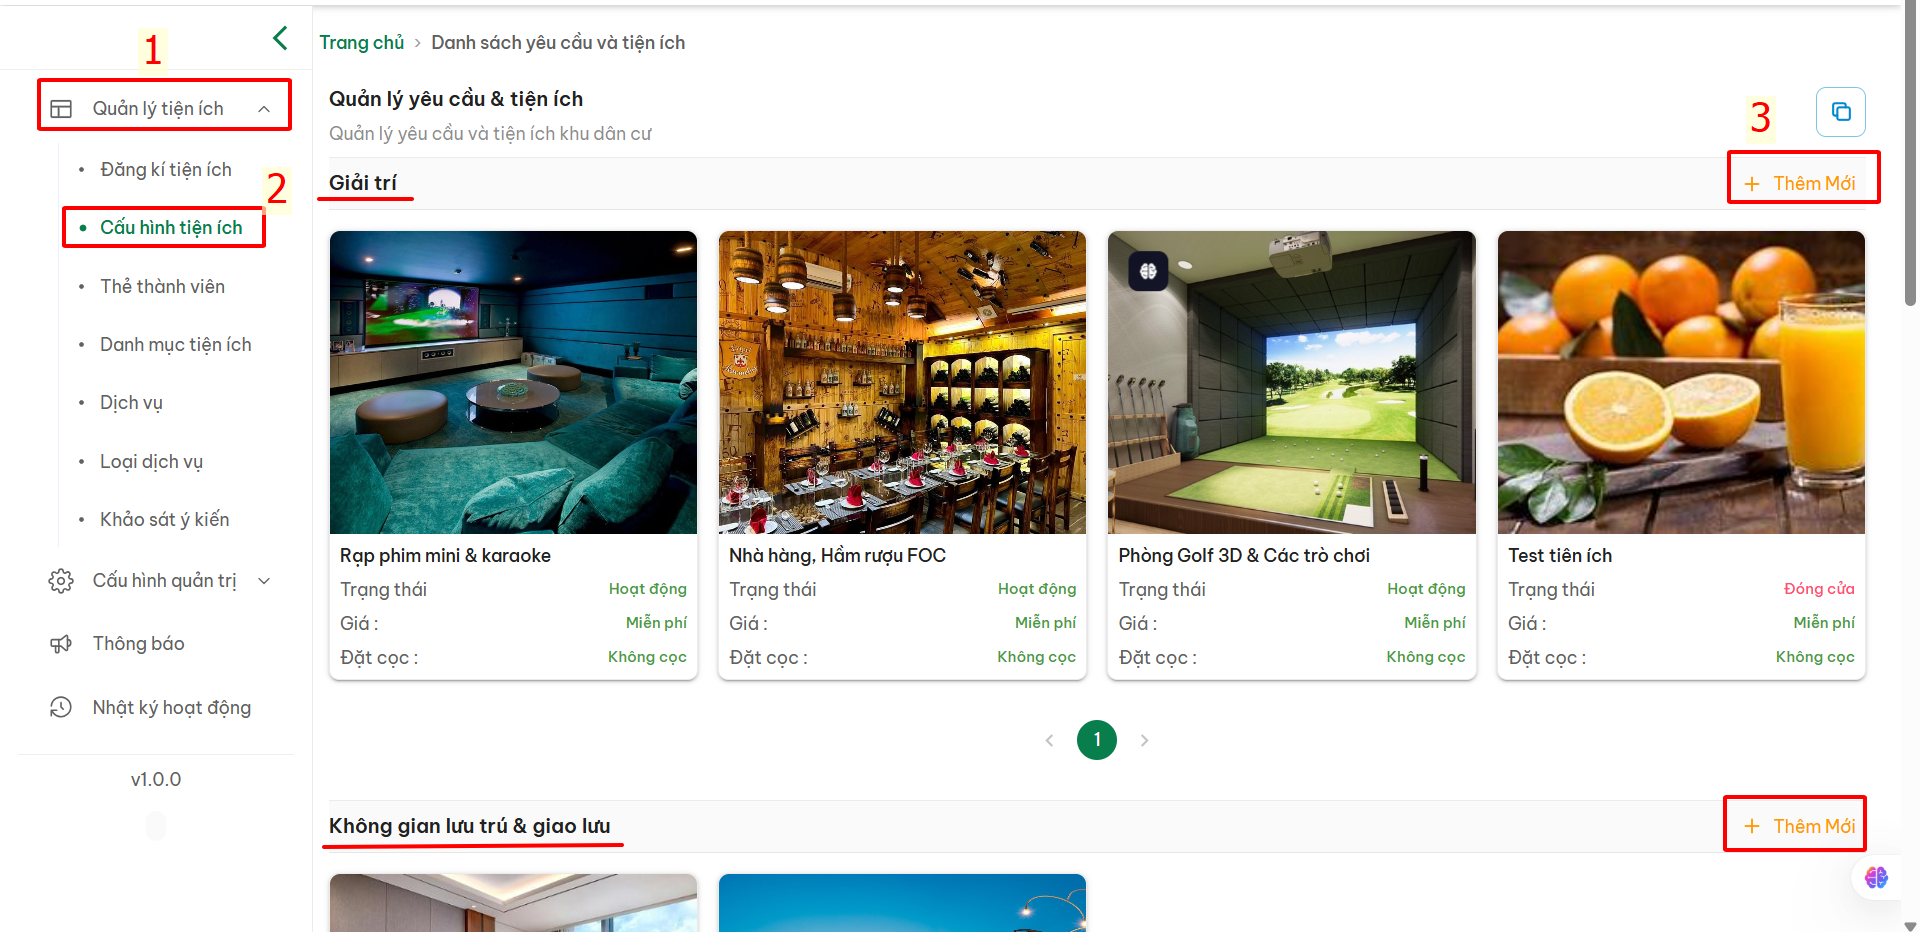1920x932 pixels.
Task: Follow the Trang chủ breadcrumb link
Action: [x=361, y=43]
